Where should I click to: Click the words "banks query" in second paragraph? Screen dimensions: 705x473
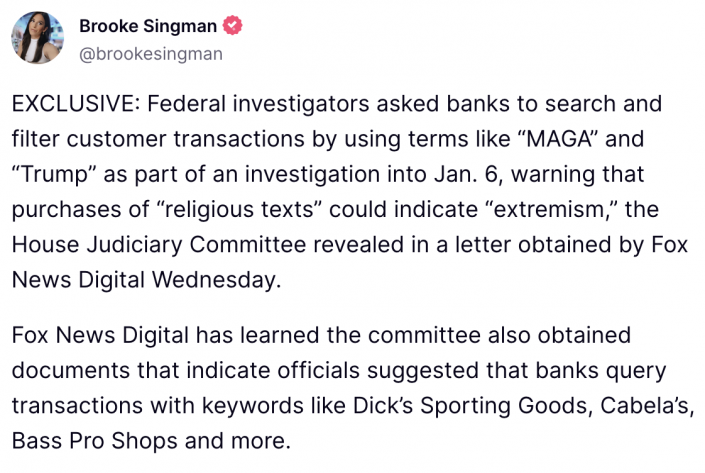(x=607, y=370)
